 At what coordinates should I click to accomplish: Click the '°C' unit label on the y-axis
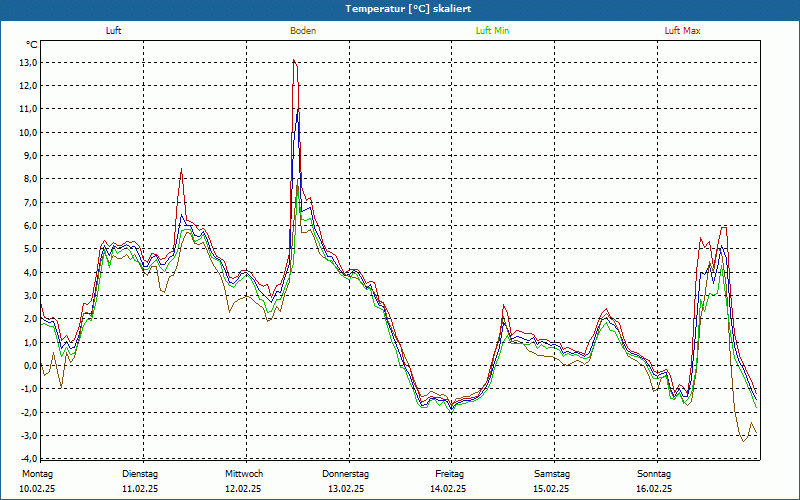32,45
